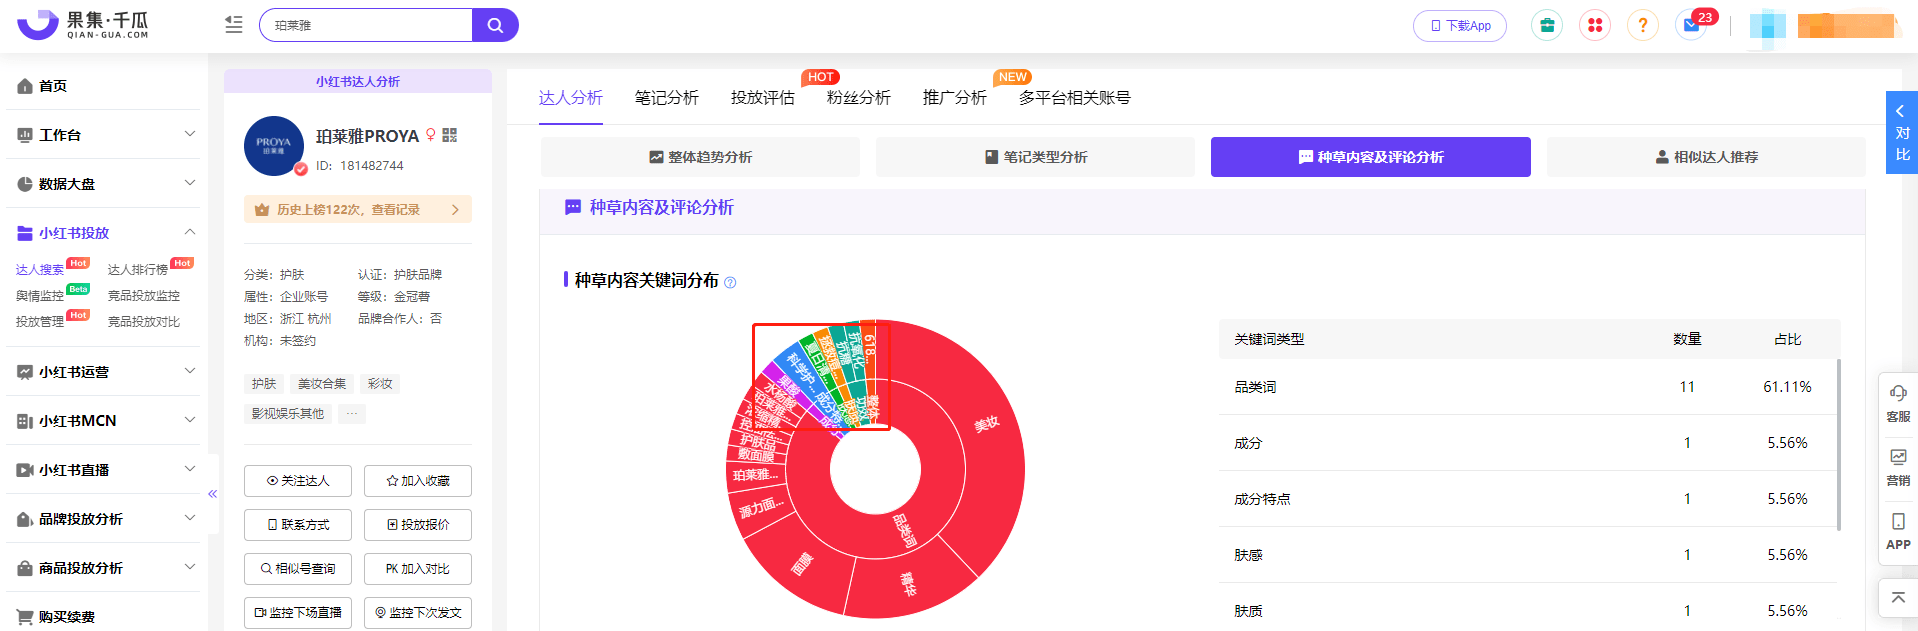Open the green briefcase icon in the header
This screenshot has width=1918, height=631.
point(1547,25)
